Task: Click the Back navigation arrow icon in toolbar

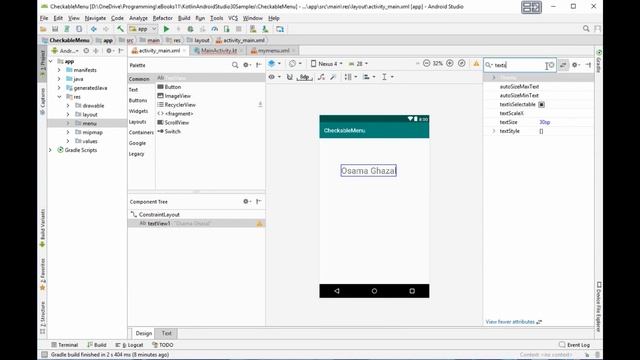Action: point(94,29)
